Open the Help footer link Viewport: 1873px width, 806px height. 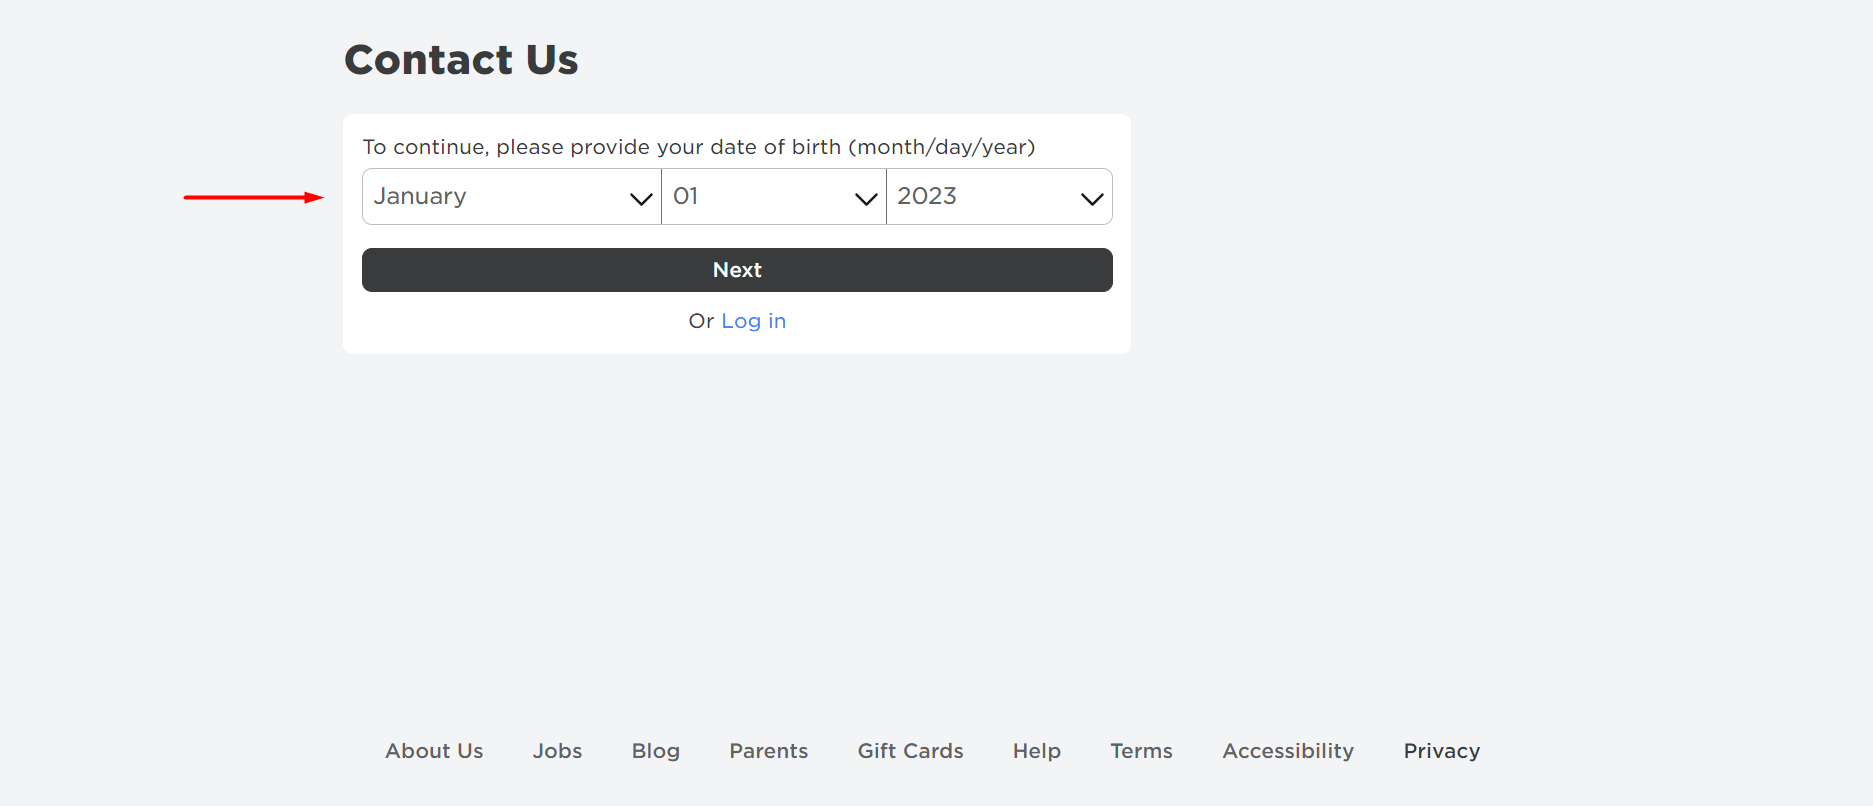tap(1037, 751)
